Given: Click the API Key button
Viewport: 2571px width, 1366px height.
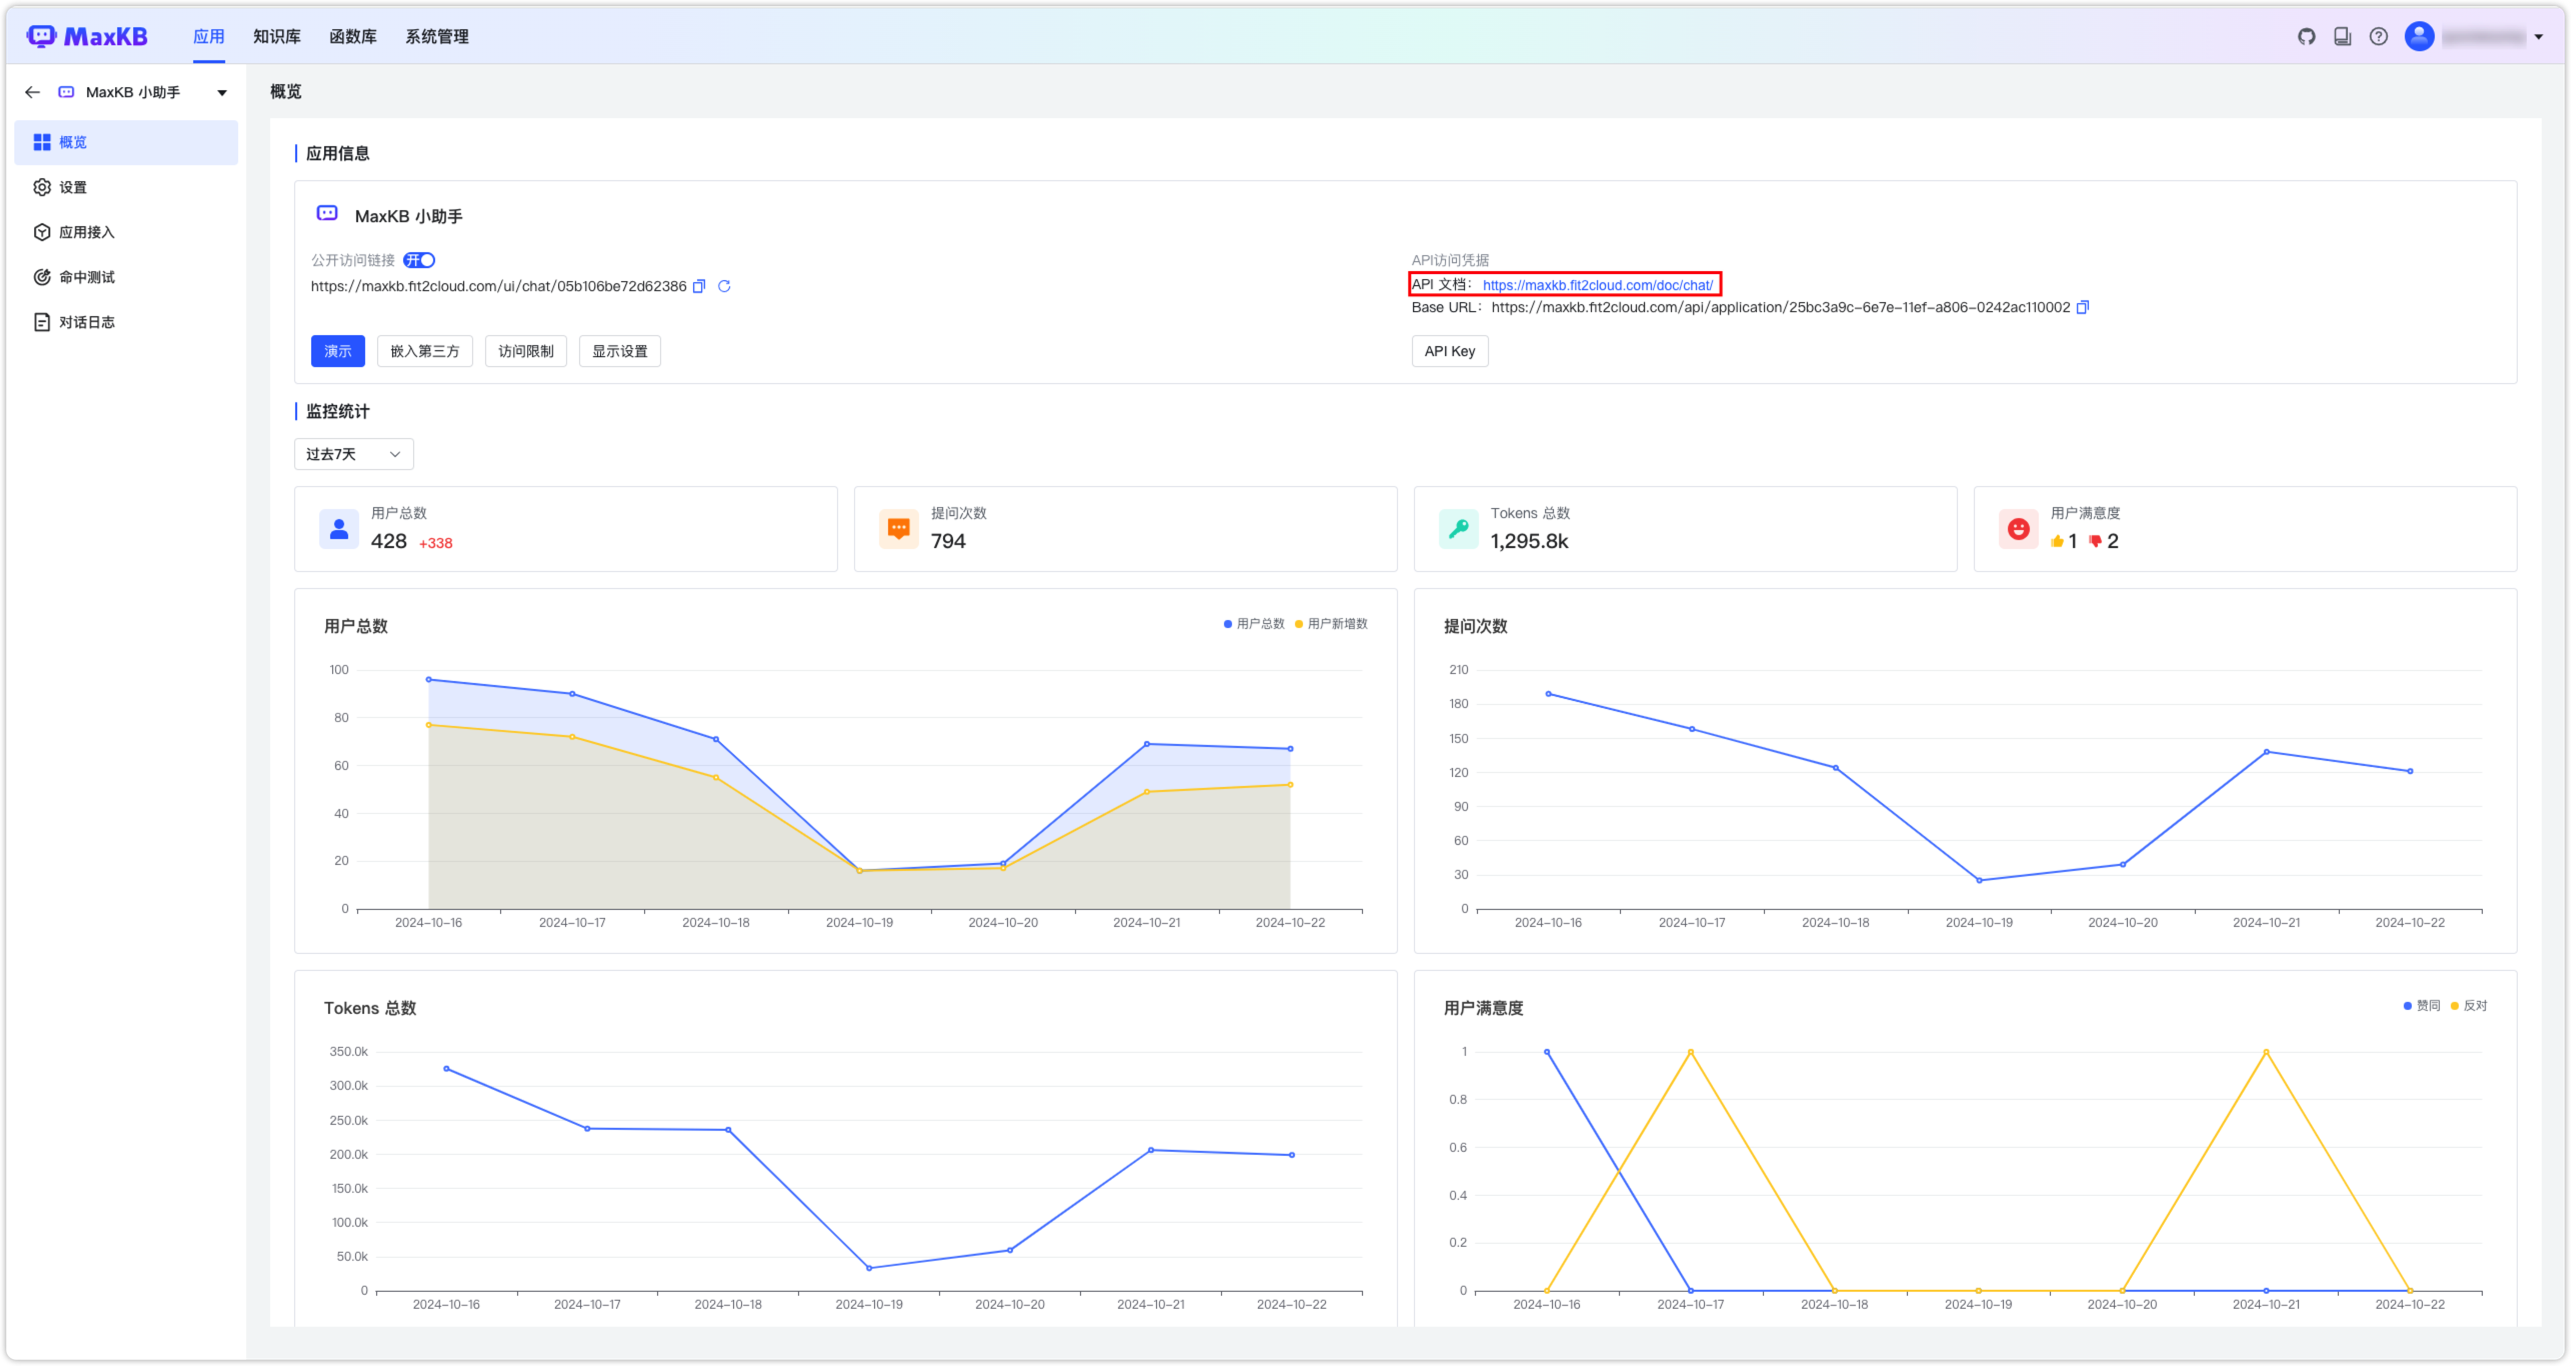Looking at the screenshot, I should tap(1449, 350).
